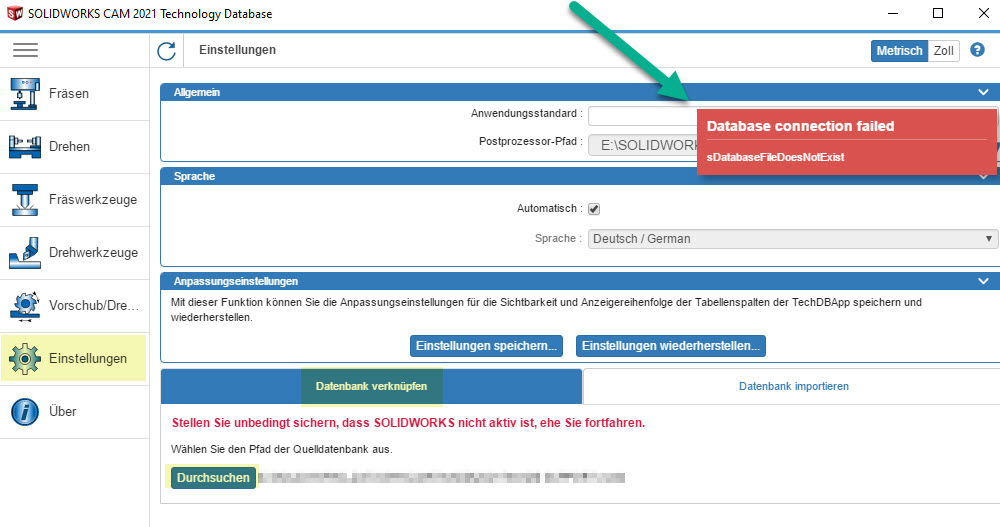The image size is (1000, 527).
Task: Select the Drehen turning machine icon
Action: (25, 147)
